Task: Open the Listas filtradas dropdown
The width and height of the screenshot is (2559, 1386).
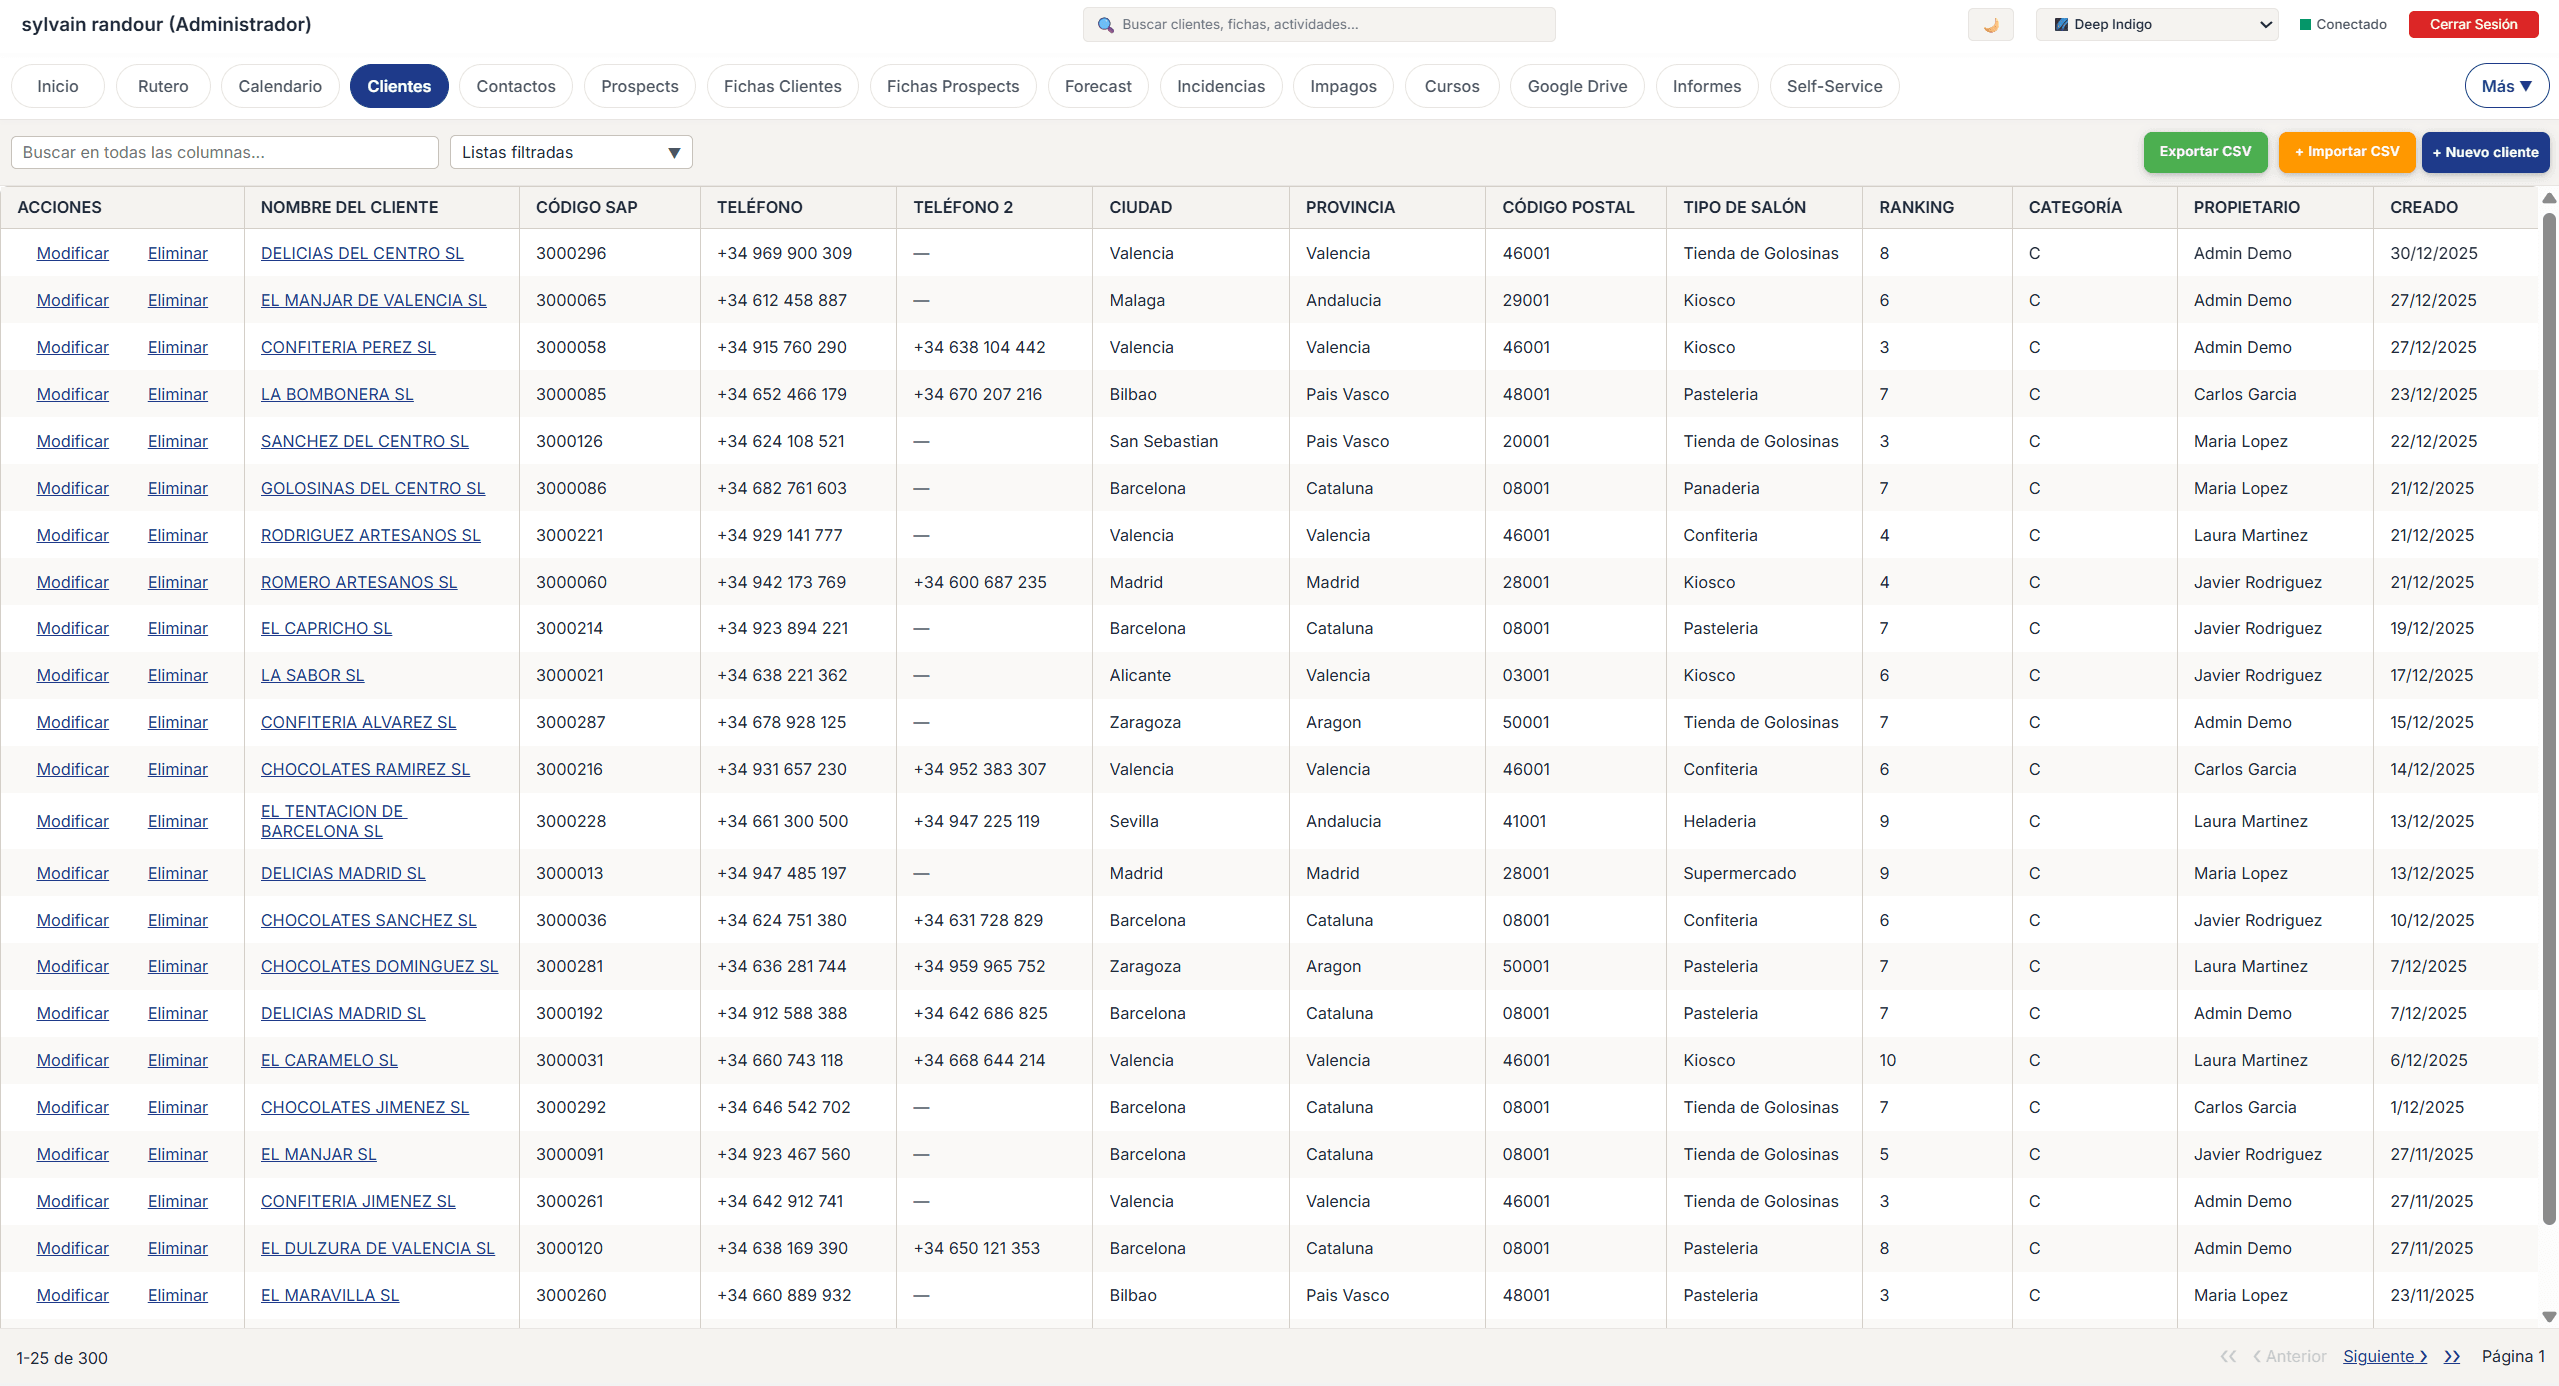Action: click(x=570, y=152)
